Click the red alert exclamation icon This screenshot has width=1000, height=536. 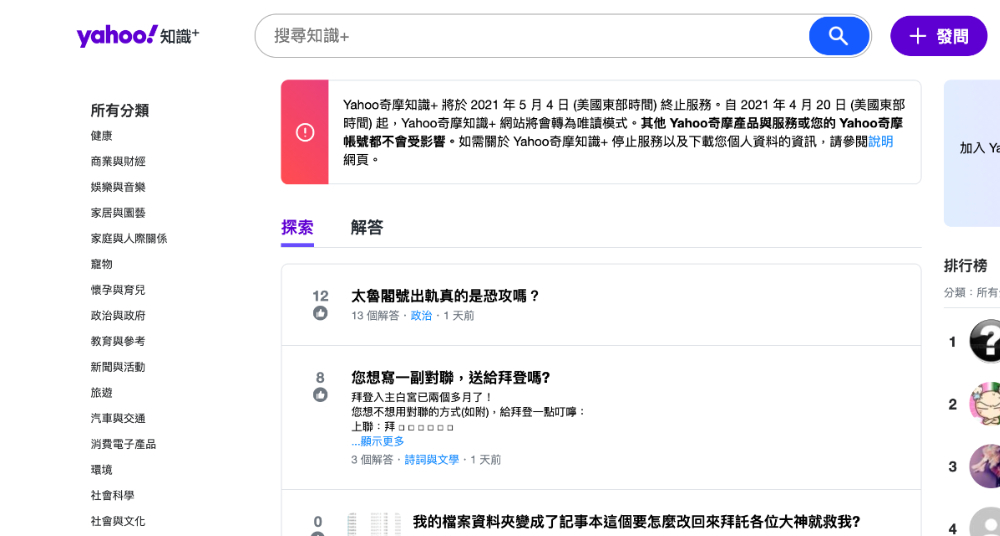(305, 132)
